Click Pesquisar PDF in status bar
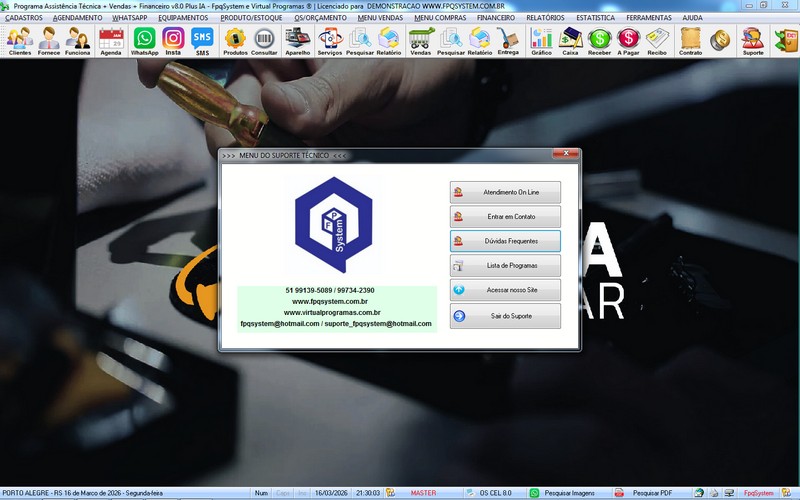Screen dimensions: 800x500 (x=652, y=493)
